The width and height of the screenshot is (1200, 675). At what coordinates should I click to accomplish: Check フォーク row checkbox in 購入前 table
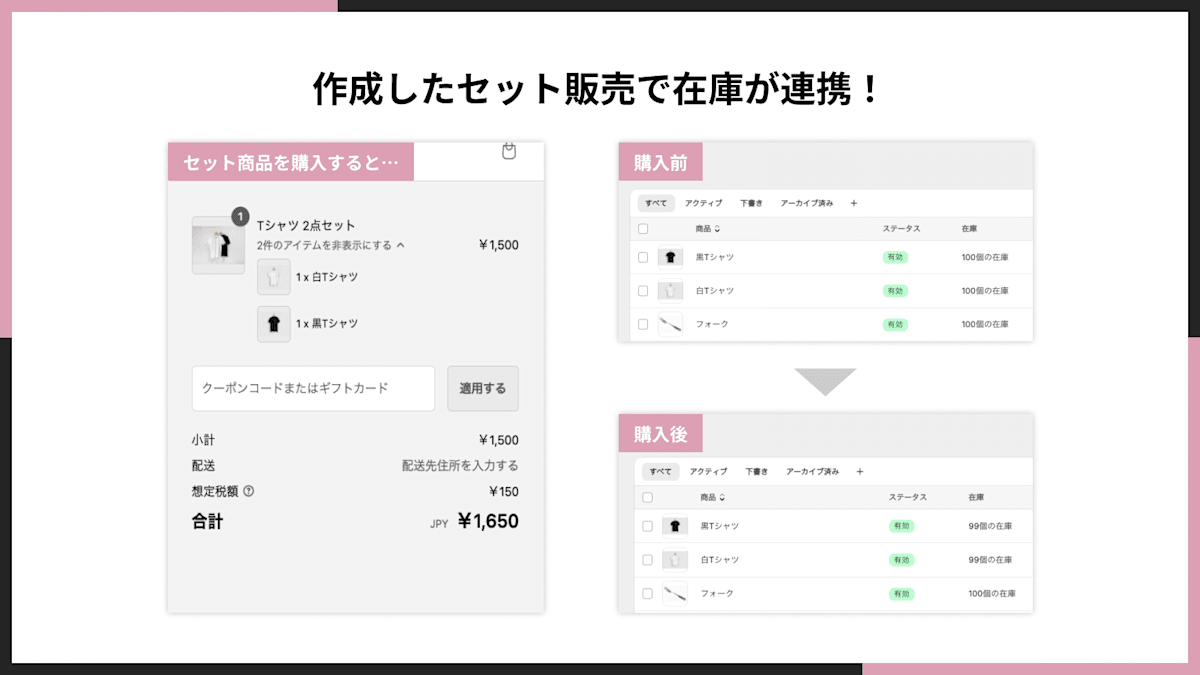pyautogui.click(x=643, y=324)
